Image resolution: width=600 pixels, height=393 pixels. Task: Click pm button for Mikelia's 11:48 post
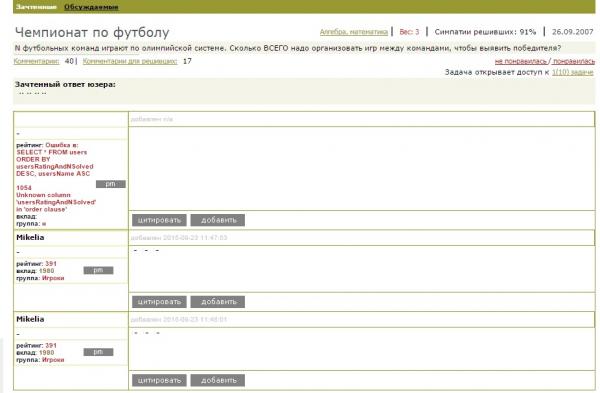[x=98, y=352]
